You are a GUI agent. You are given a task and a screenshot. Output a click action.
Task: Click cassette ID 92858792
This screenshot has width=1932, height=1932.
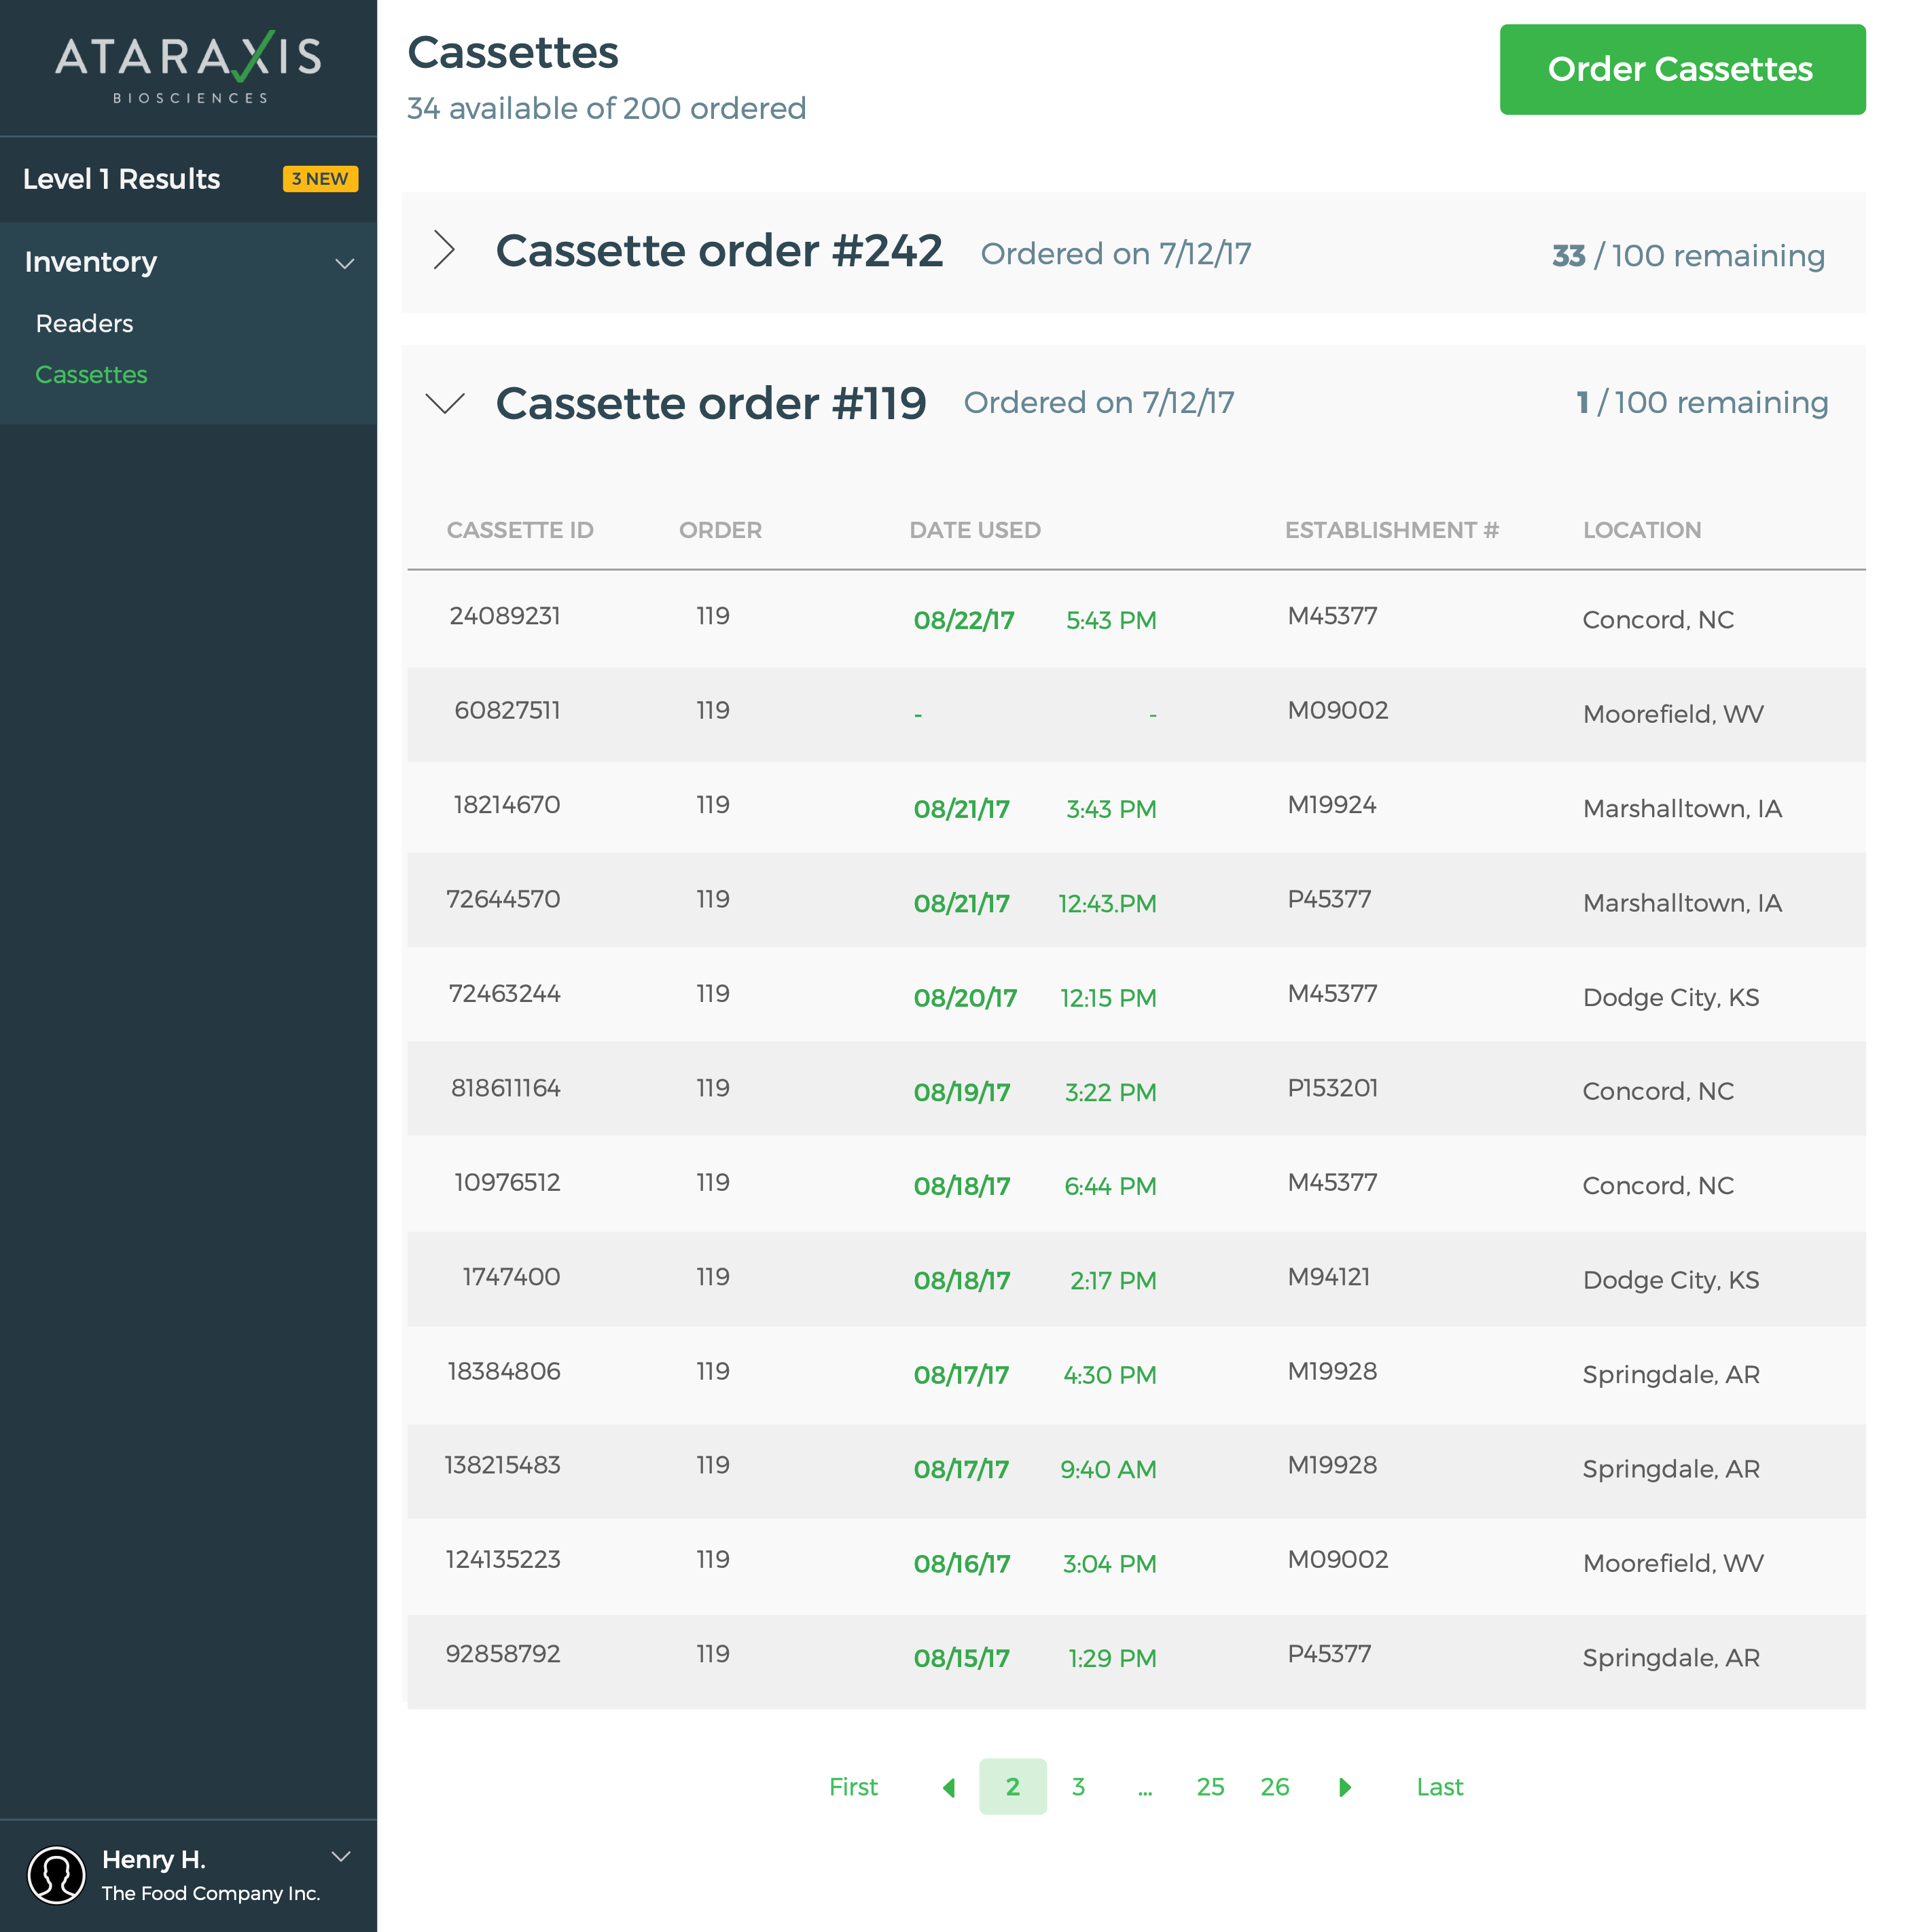click(503, 1654)
